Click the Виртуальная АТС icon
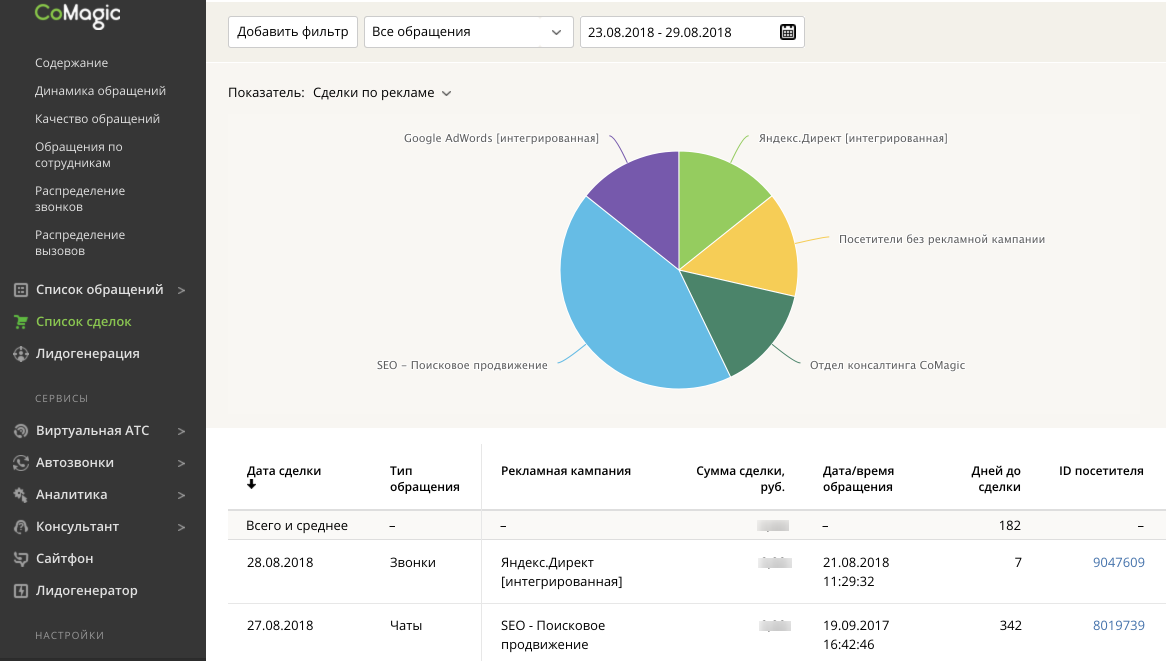This screenshot has width=1166, height=661. (21, 431)
